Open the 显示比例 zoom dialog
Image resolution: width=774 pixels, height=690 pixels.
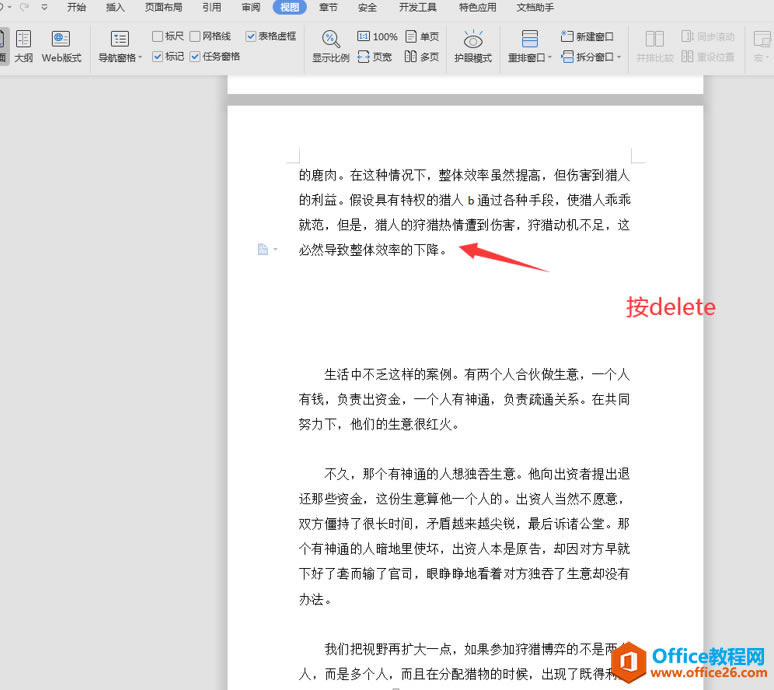tap(330, 46)
